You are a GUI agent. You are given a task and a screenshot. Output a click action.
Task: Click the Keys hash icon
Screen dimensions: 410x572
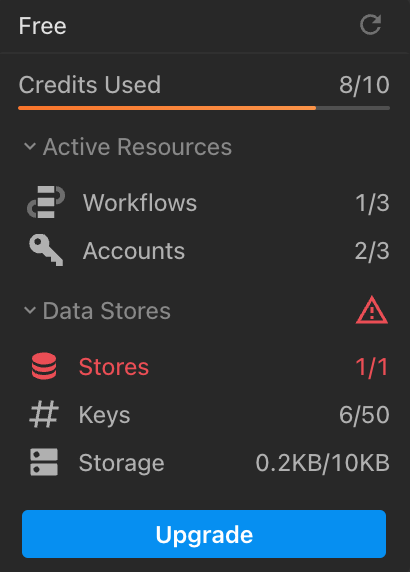point(44,414)
